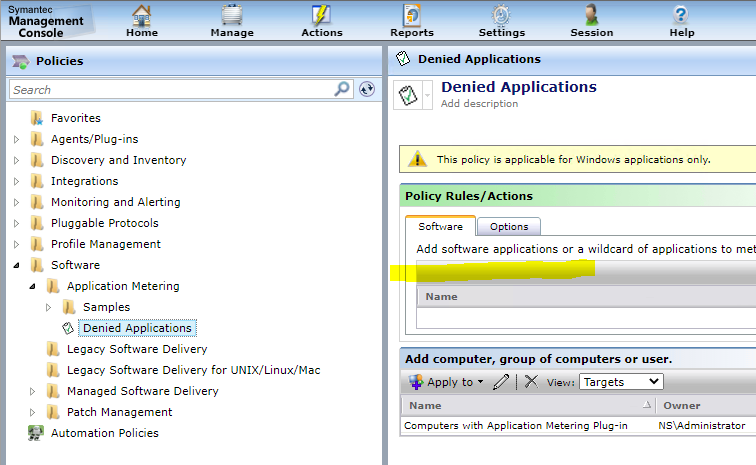Collapse the Application Metering node
This screenshot has height=465, width=756.
pos(32,286)
